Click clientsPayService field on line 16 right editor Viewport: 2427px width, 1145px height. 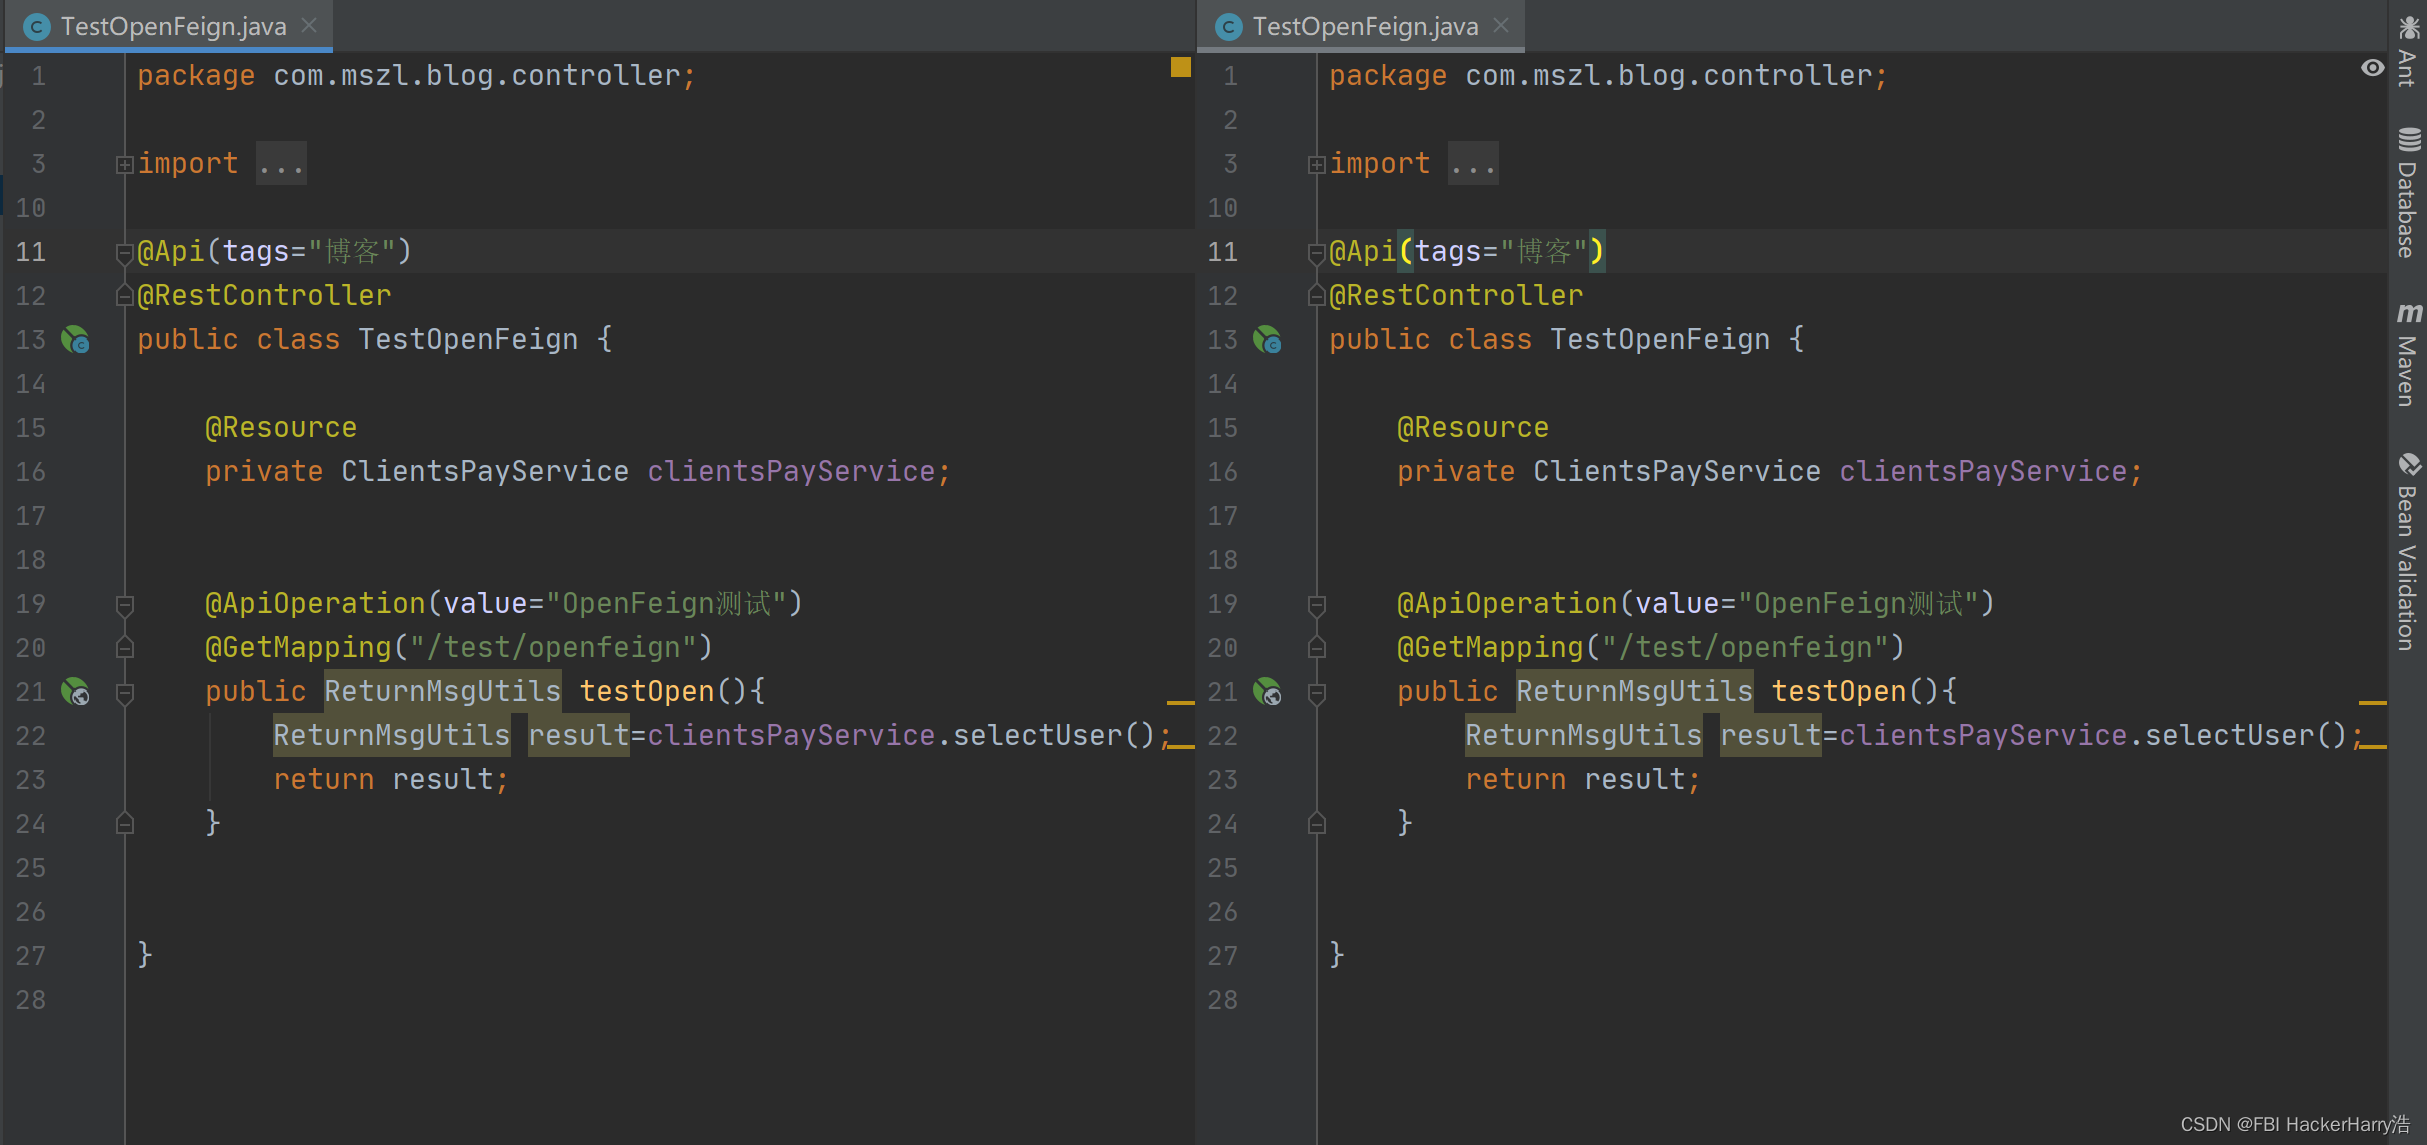tap(1983, 472)
